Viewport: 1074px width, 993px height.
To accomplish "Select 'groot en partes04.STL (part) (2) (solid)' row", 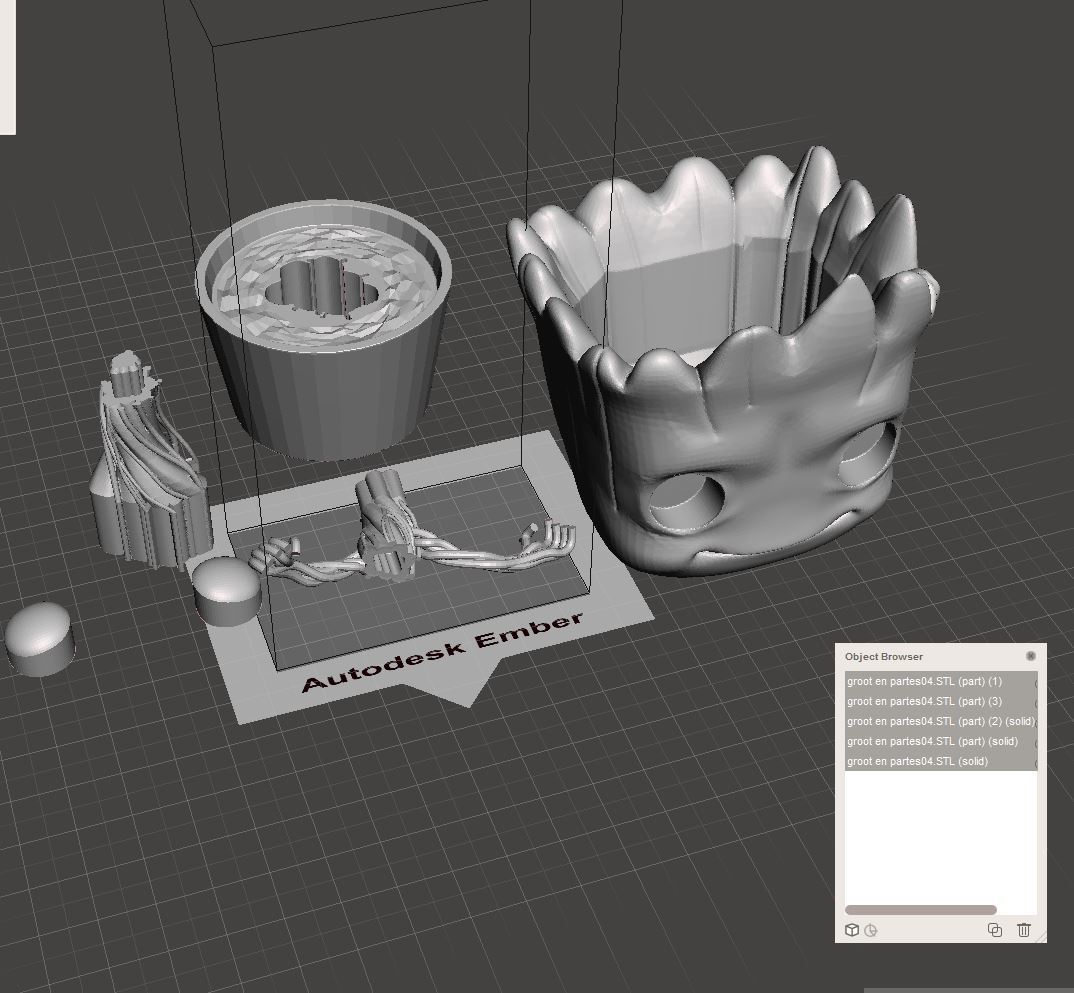I will [x=940, y=721].
